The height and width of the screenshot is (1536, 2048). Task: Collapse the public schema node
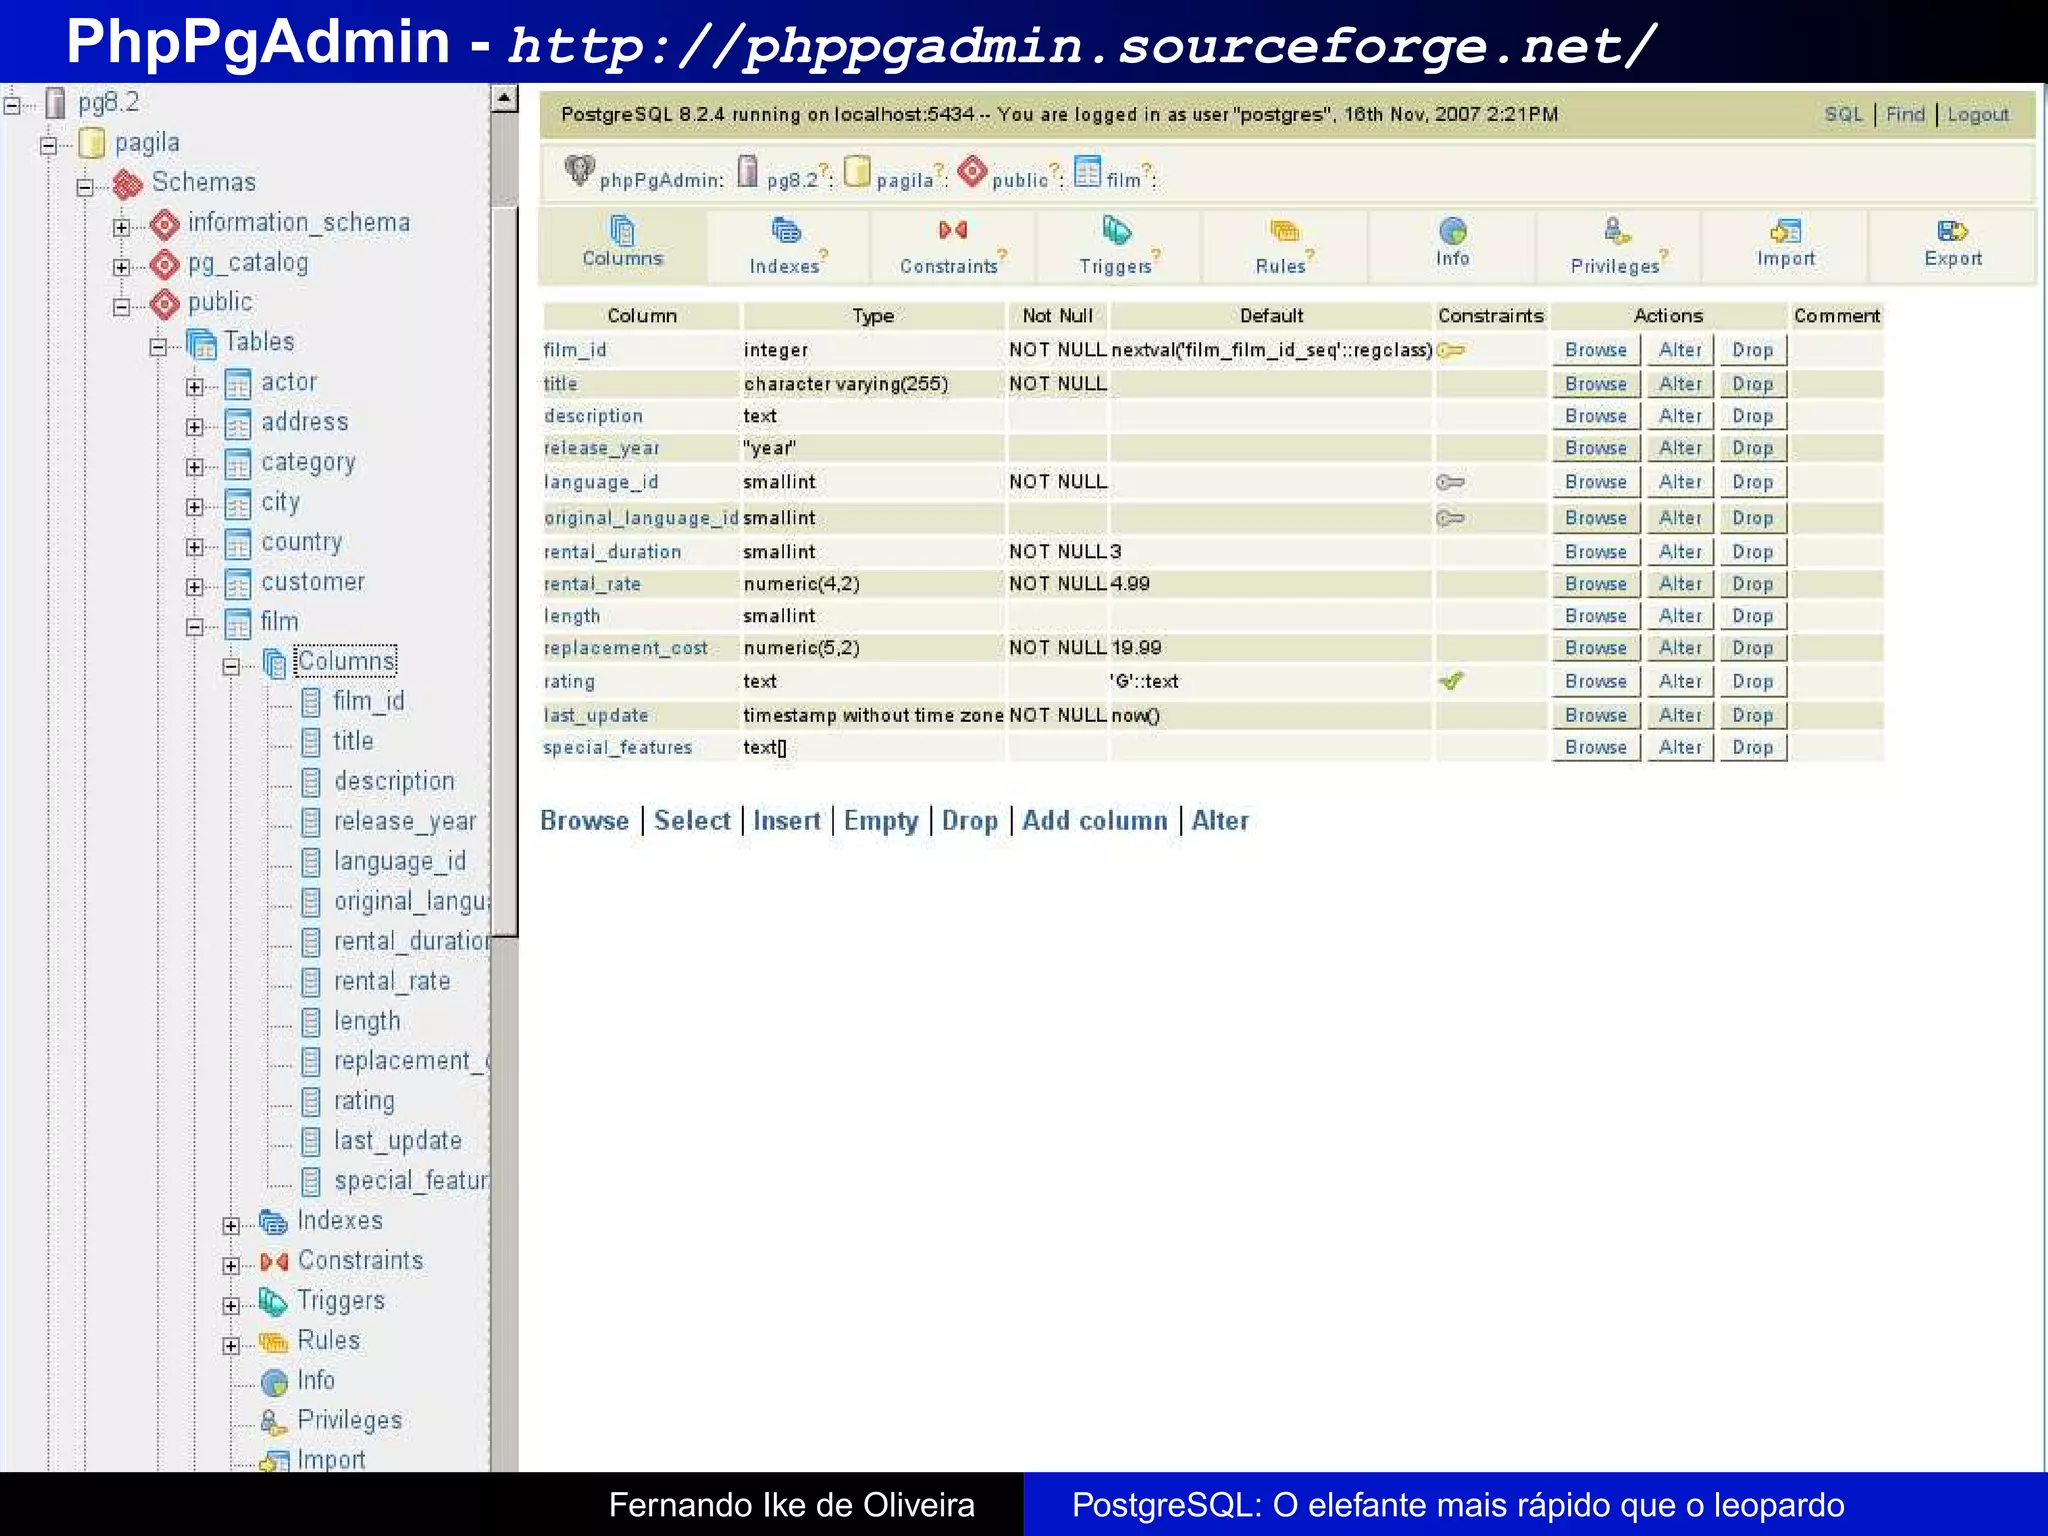click(121, 307)
